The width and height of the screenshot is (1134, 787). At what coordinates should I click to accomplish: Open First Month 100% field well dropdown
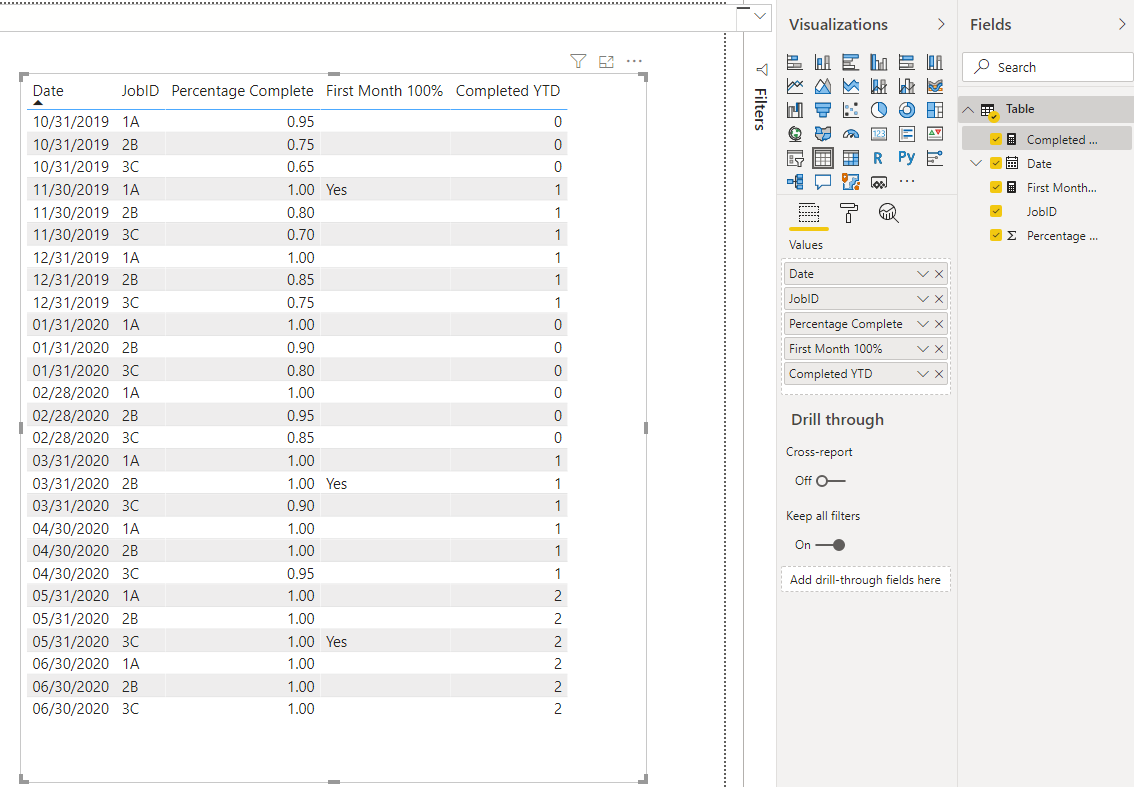(x=922, y=349)
